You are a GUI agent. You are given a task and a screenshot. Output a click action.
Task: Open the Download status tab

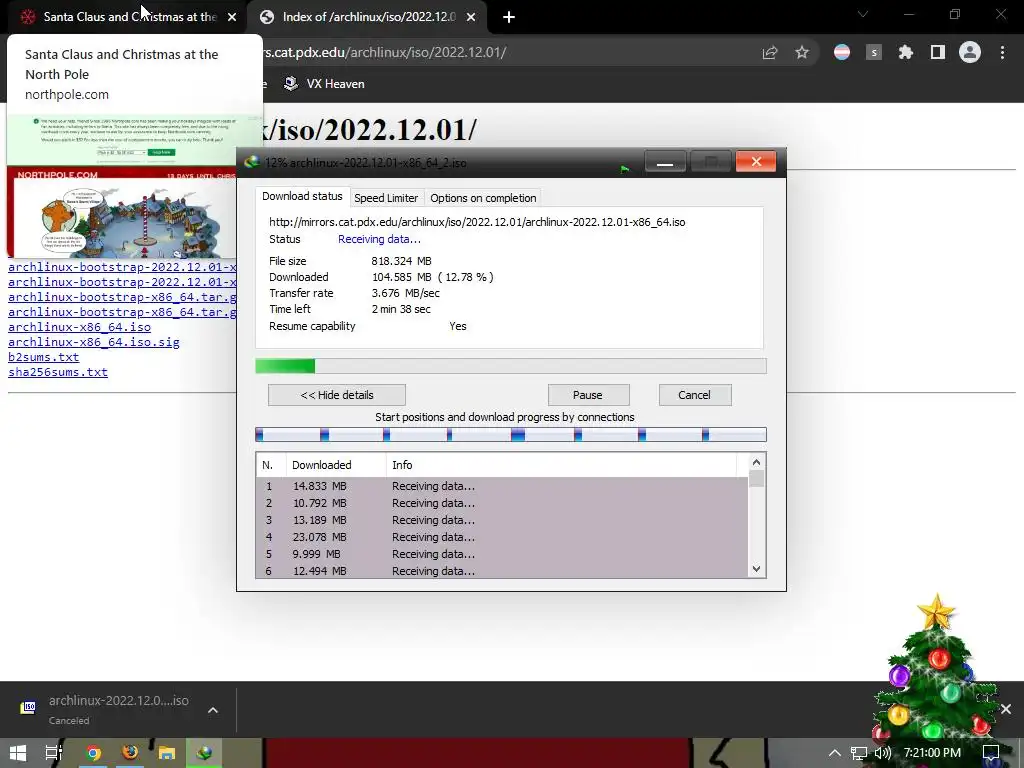coord(302,197)
